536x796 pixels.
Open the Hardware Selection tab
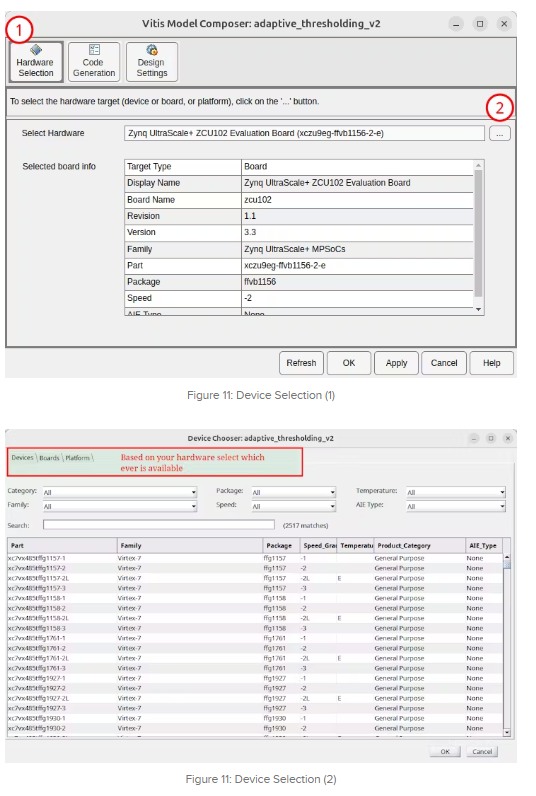tap(36, 62)
